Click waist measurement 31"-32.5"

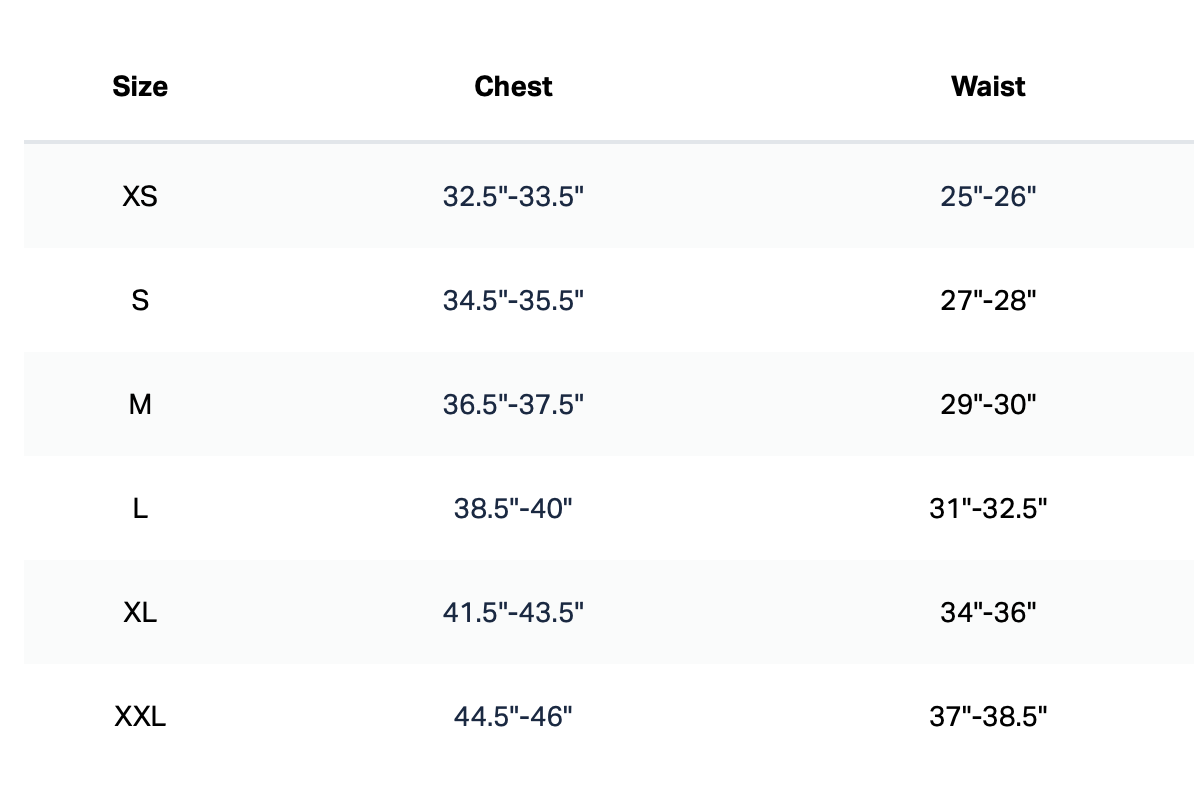pyautogui.click(x=988, y=508)
